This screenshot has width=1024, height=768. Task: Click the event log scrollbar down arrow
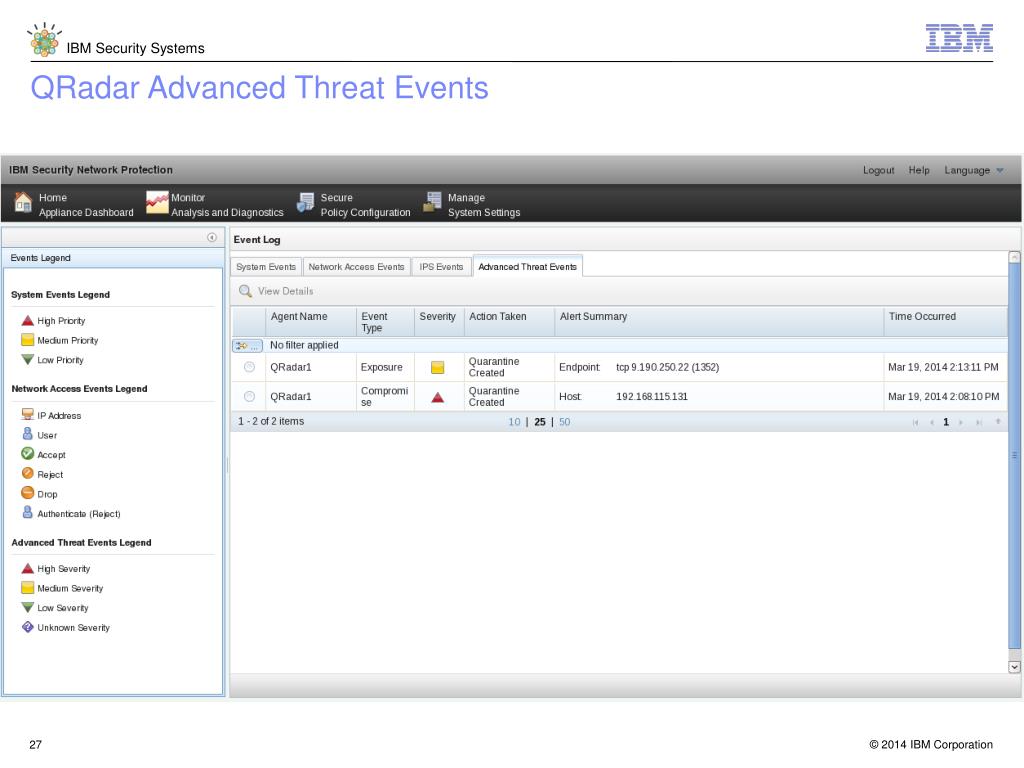(x=1014, y=667)
